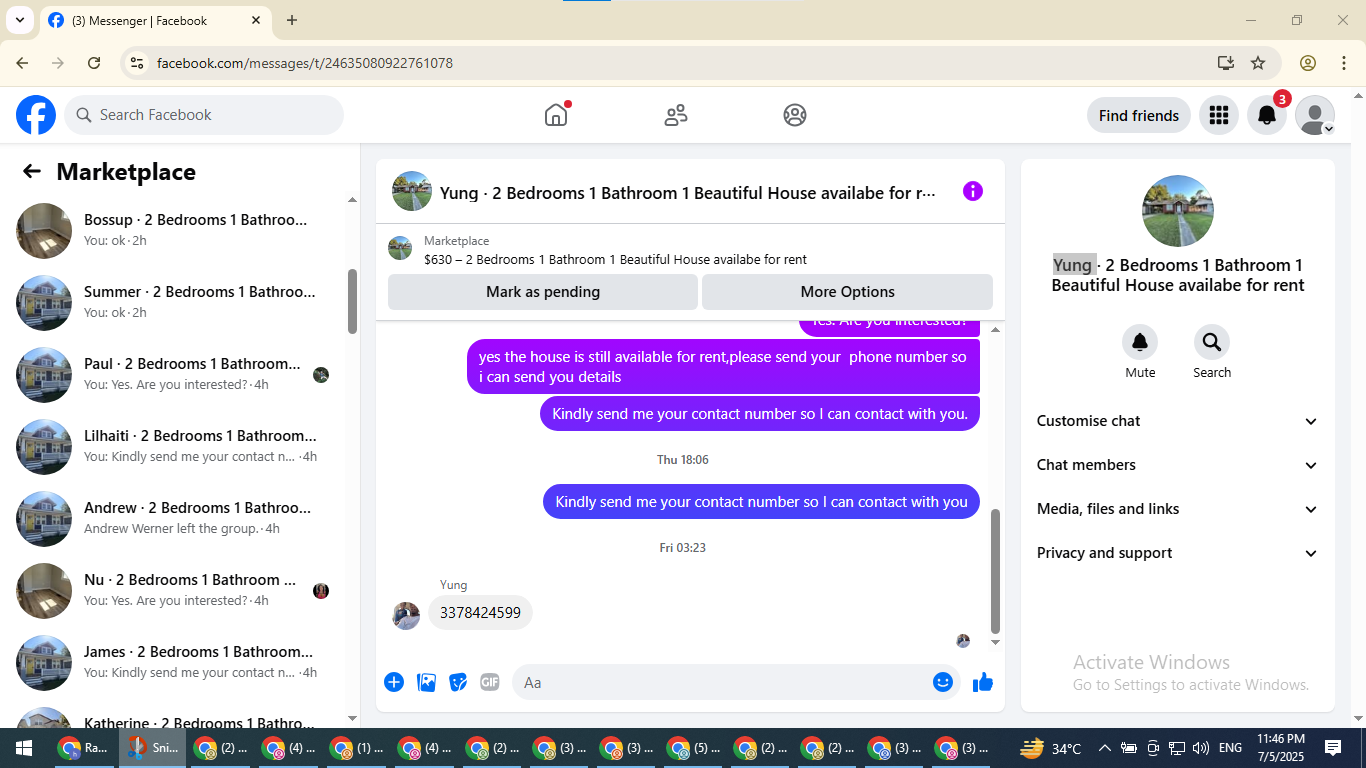This screenshot has height=768, width=1366.
Task: Search in conversation with the magnifier icon
Action: [1212, 343]
